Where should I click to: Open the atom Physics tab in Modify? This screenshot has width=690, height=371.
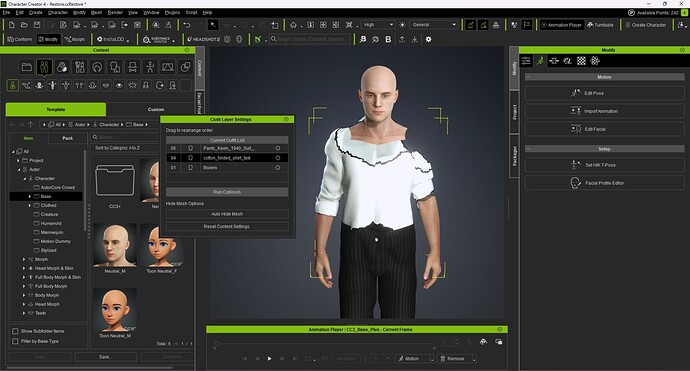(595, 61)
